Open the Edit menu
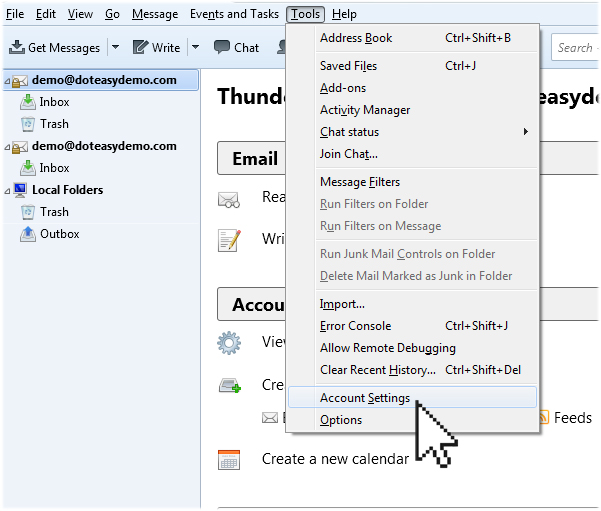The width and height of the screenshot is (601, 511). pyautogui.click(x=46, y=14)
